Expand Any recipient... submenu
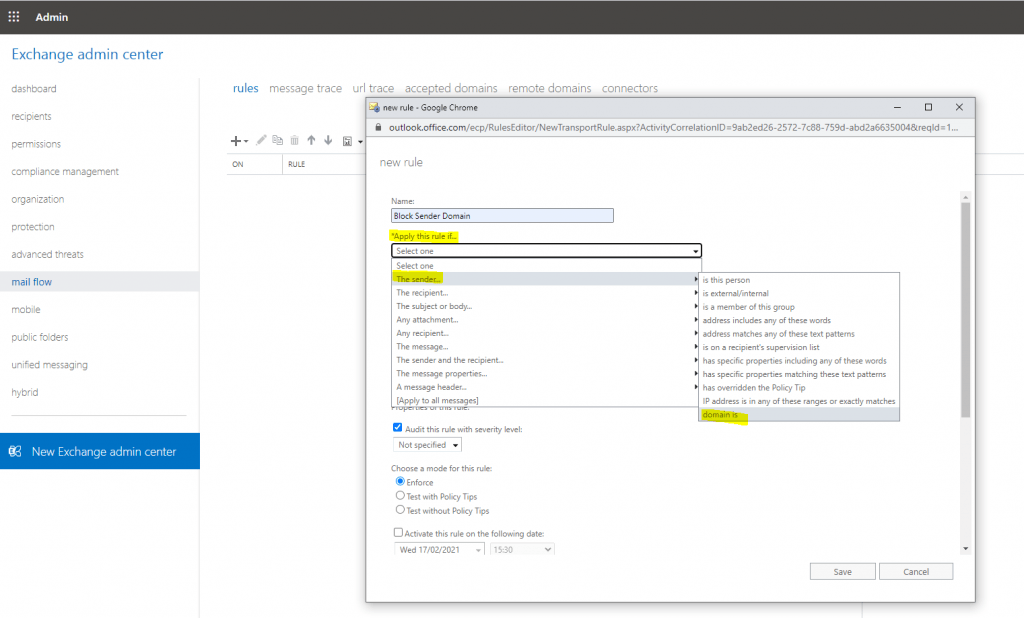 click(x=546, y=333)
